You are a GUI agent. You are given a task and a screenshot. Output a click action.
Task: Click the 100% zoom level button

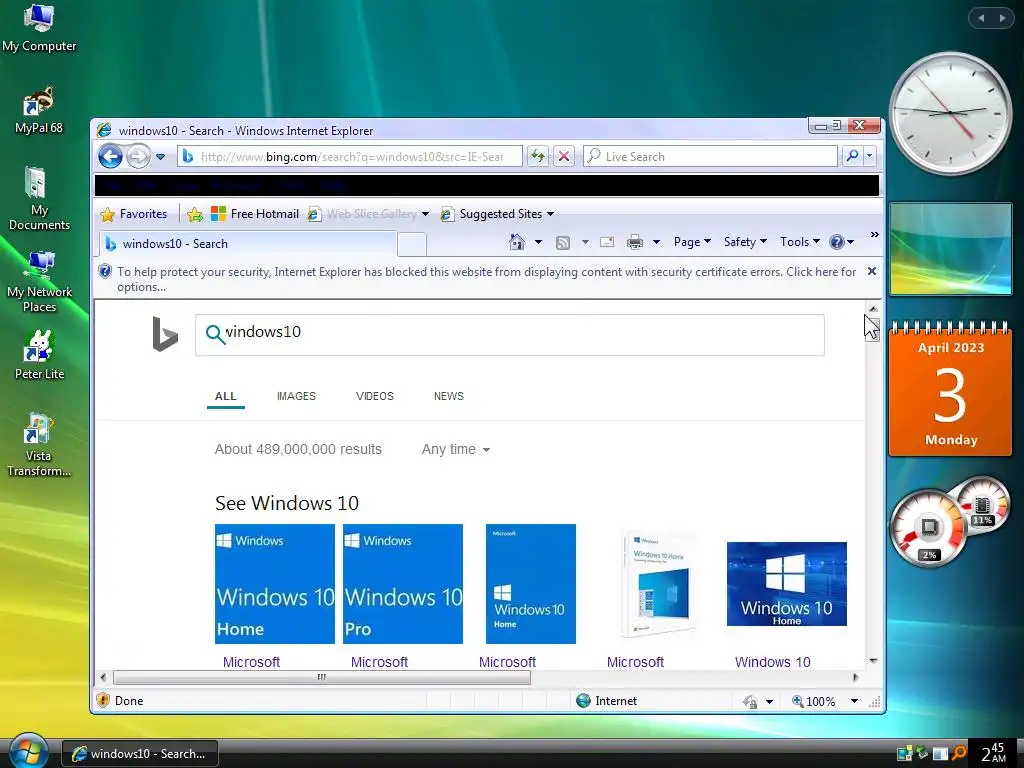click(x=814, y=701)
